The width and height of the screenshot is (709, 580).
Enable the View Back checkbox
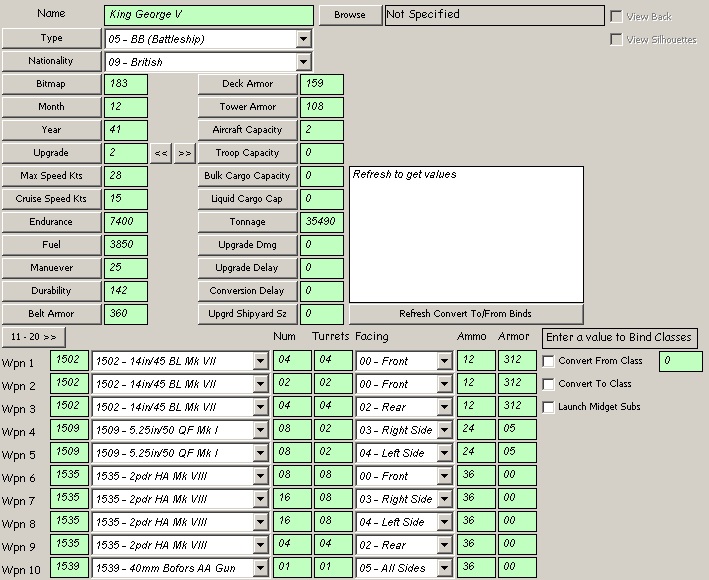coord(616,17)
